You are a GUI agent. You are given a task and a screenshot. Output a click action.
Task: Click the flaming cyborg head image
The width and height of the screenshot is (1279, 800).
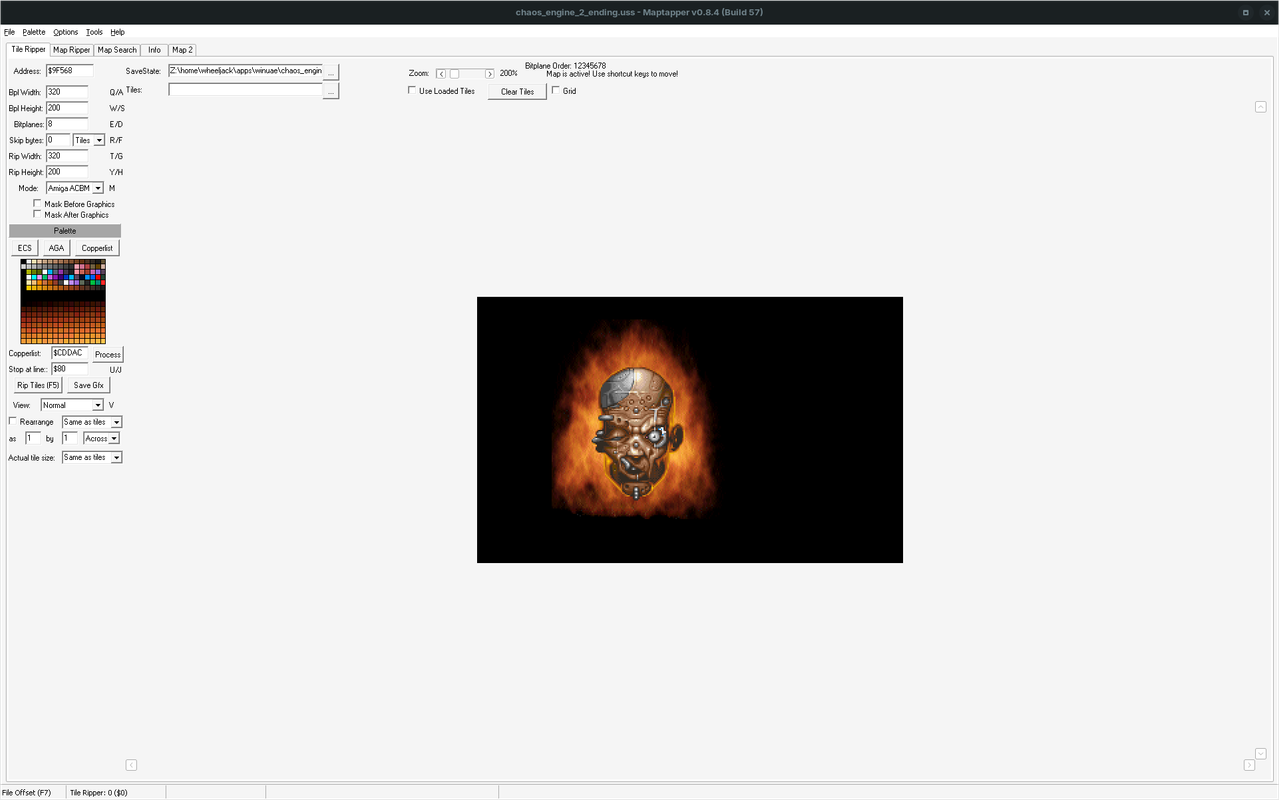click(634, 419)
